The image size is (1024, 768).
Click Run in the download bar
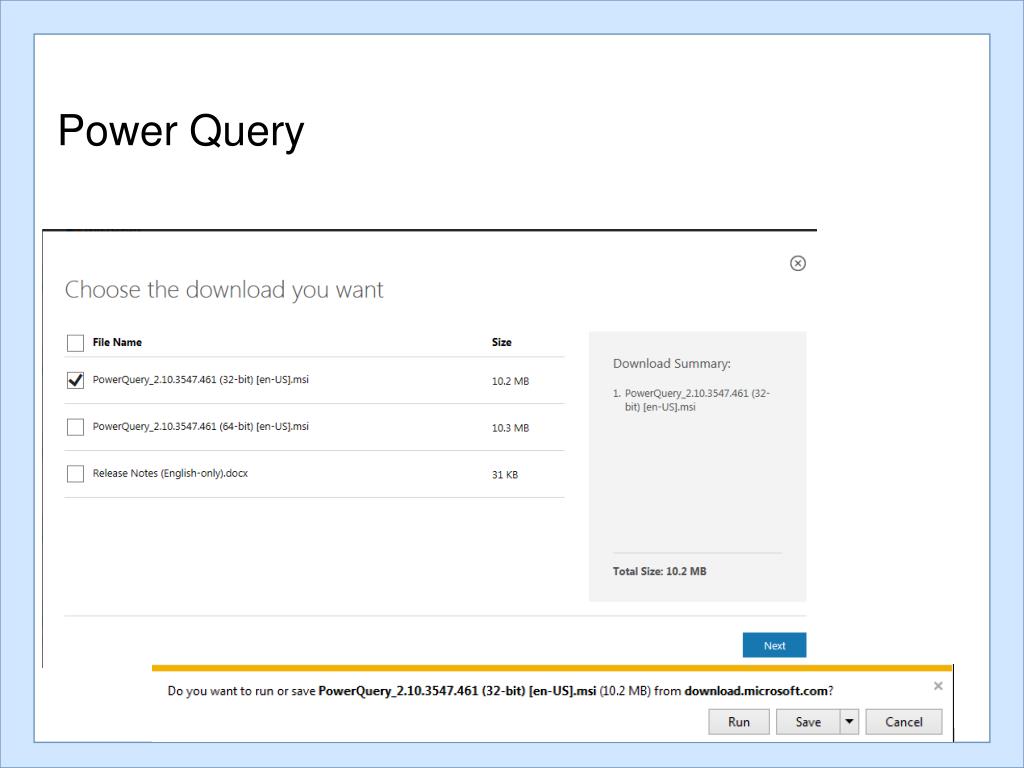[x=739, y=722]
